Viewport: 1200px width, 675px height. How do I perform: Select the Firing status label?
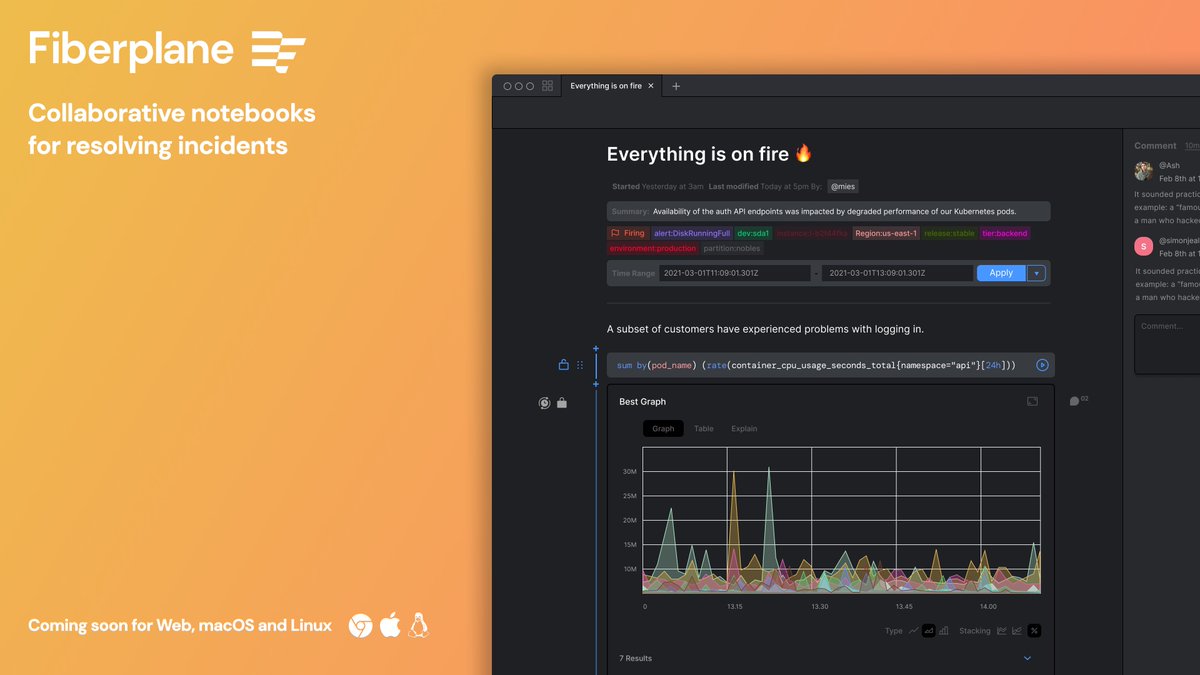click(628, 233)
